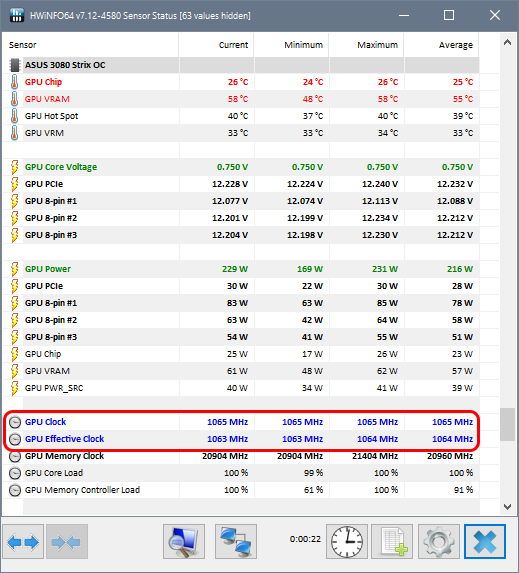Open sensor settings gear icon
Image resolution: width=519 pixels, height=573 pixels.
(x=439, y=542)
